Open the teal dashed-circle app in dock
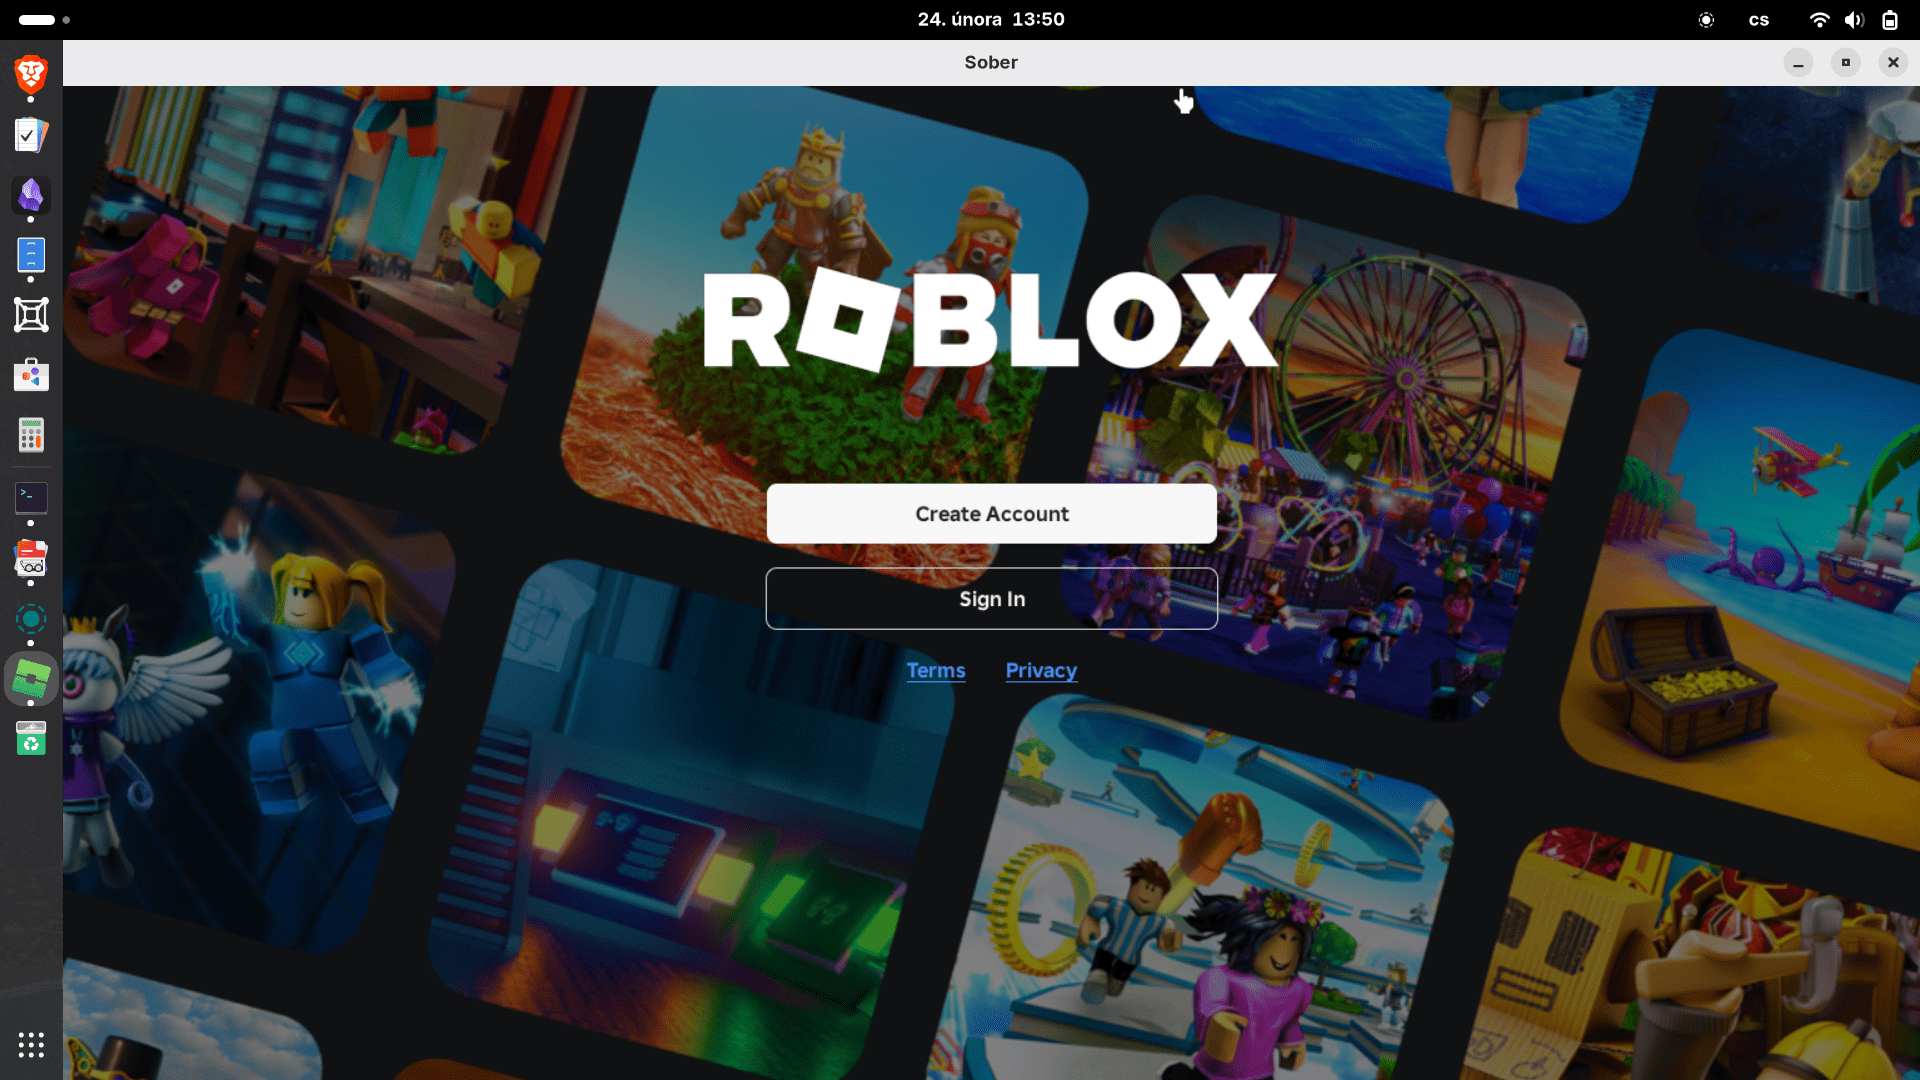Screen dimensions: 1920x1080 pyautogui.click(x=31, y=619)
